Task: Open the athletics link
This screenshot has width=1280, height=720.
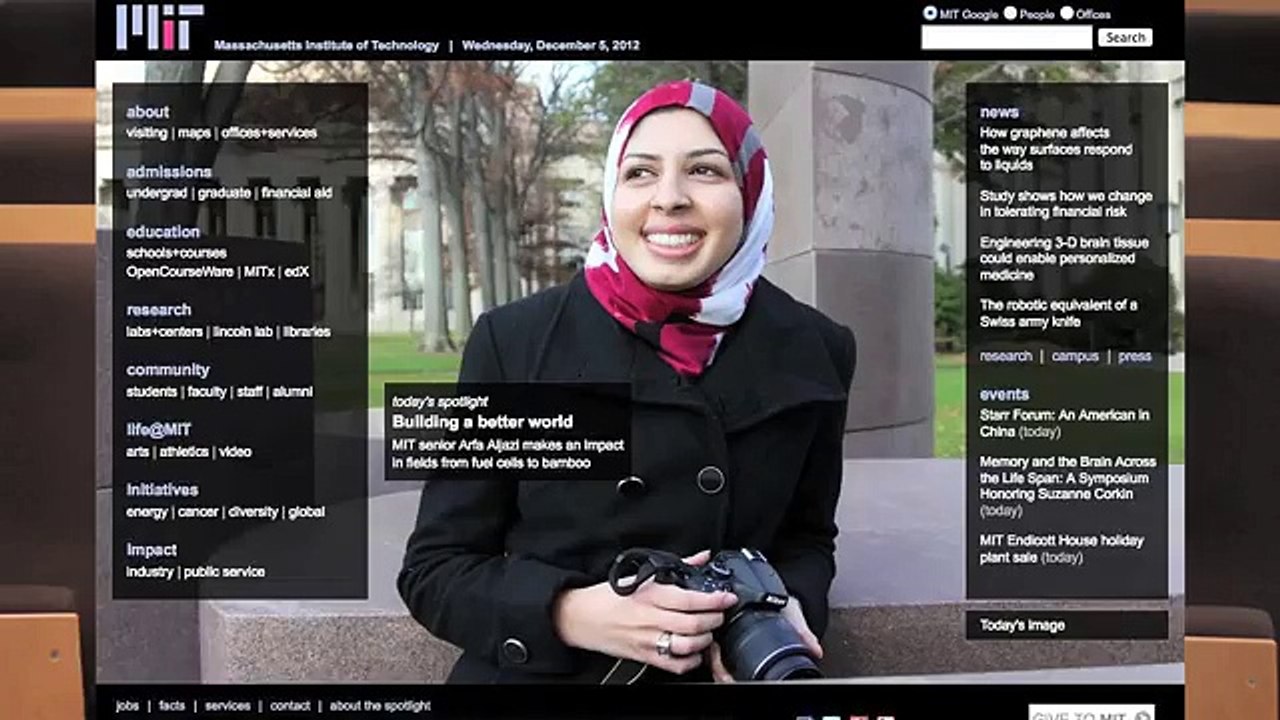Action: (x=184, y=452)
